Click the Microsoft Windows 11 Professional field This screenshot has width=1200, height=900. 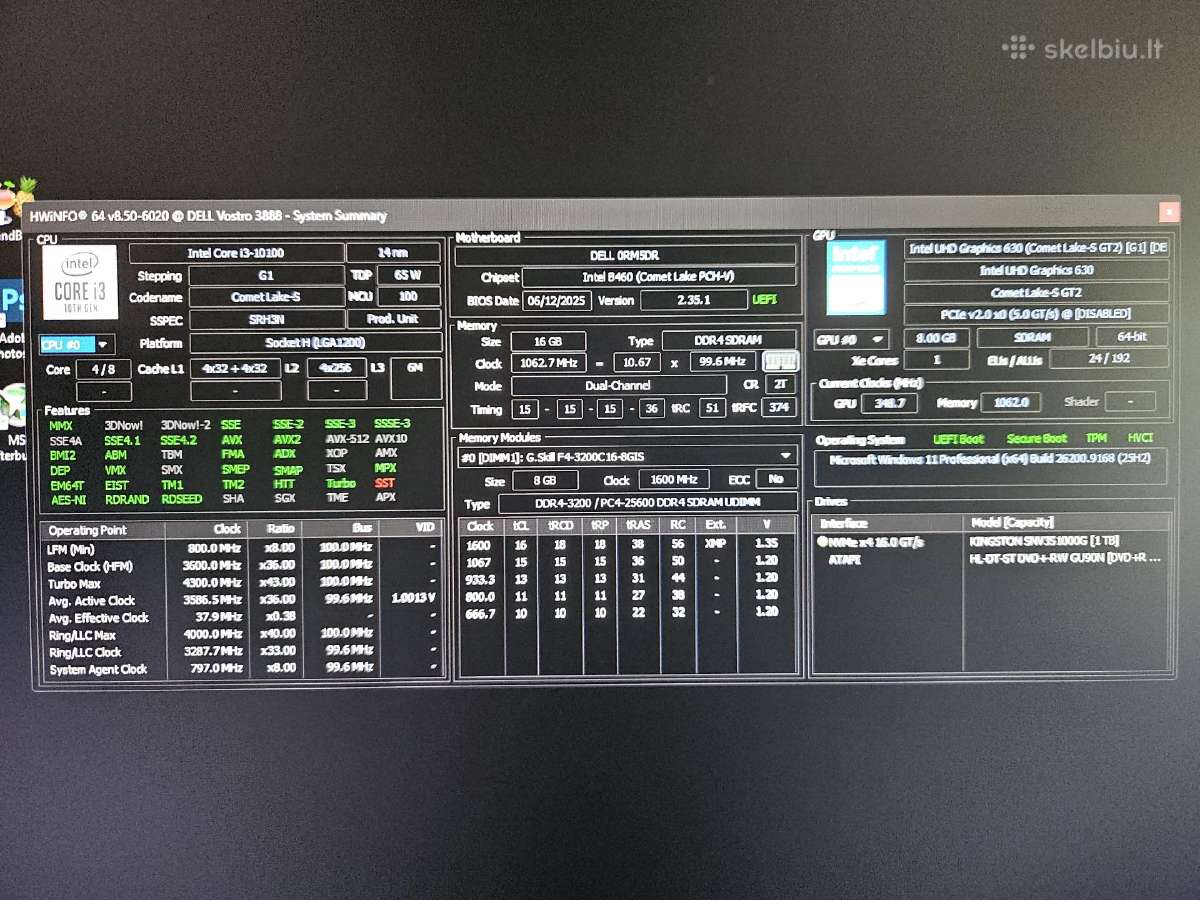click(990, 466)
